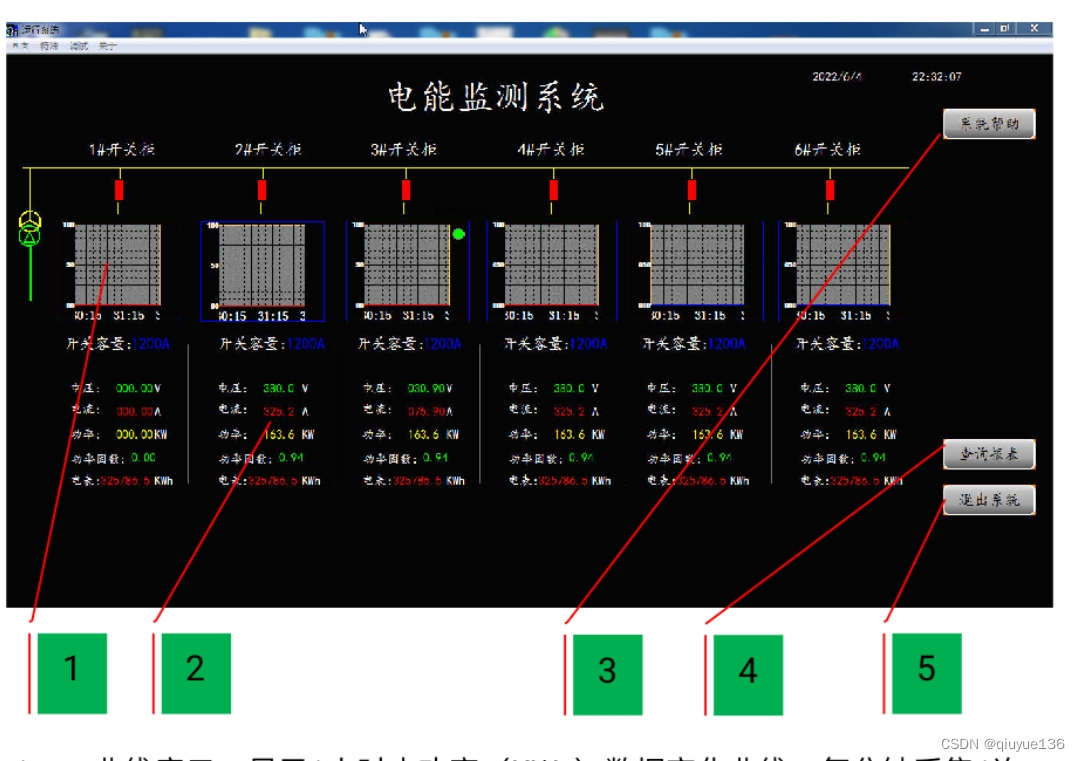Click the 1# cabinet red breaker icon
The width and height of the screenshot is (1080, 761).
120,188
